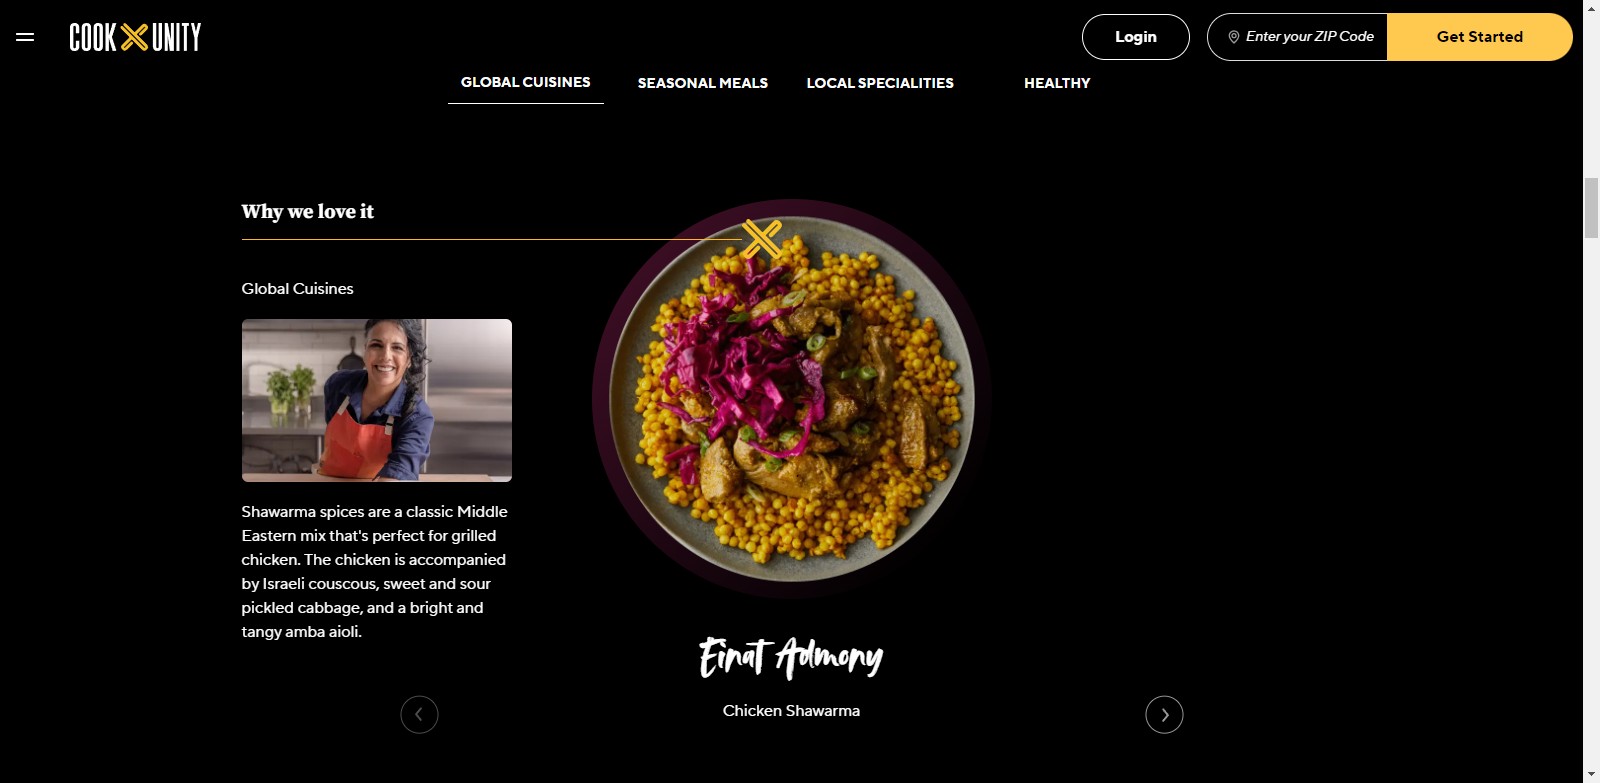The height and width of the screenshot is (783, 1600).
Task: Advance to next dish with right arrow
Action: (x=1164, y=714)
